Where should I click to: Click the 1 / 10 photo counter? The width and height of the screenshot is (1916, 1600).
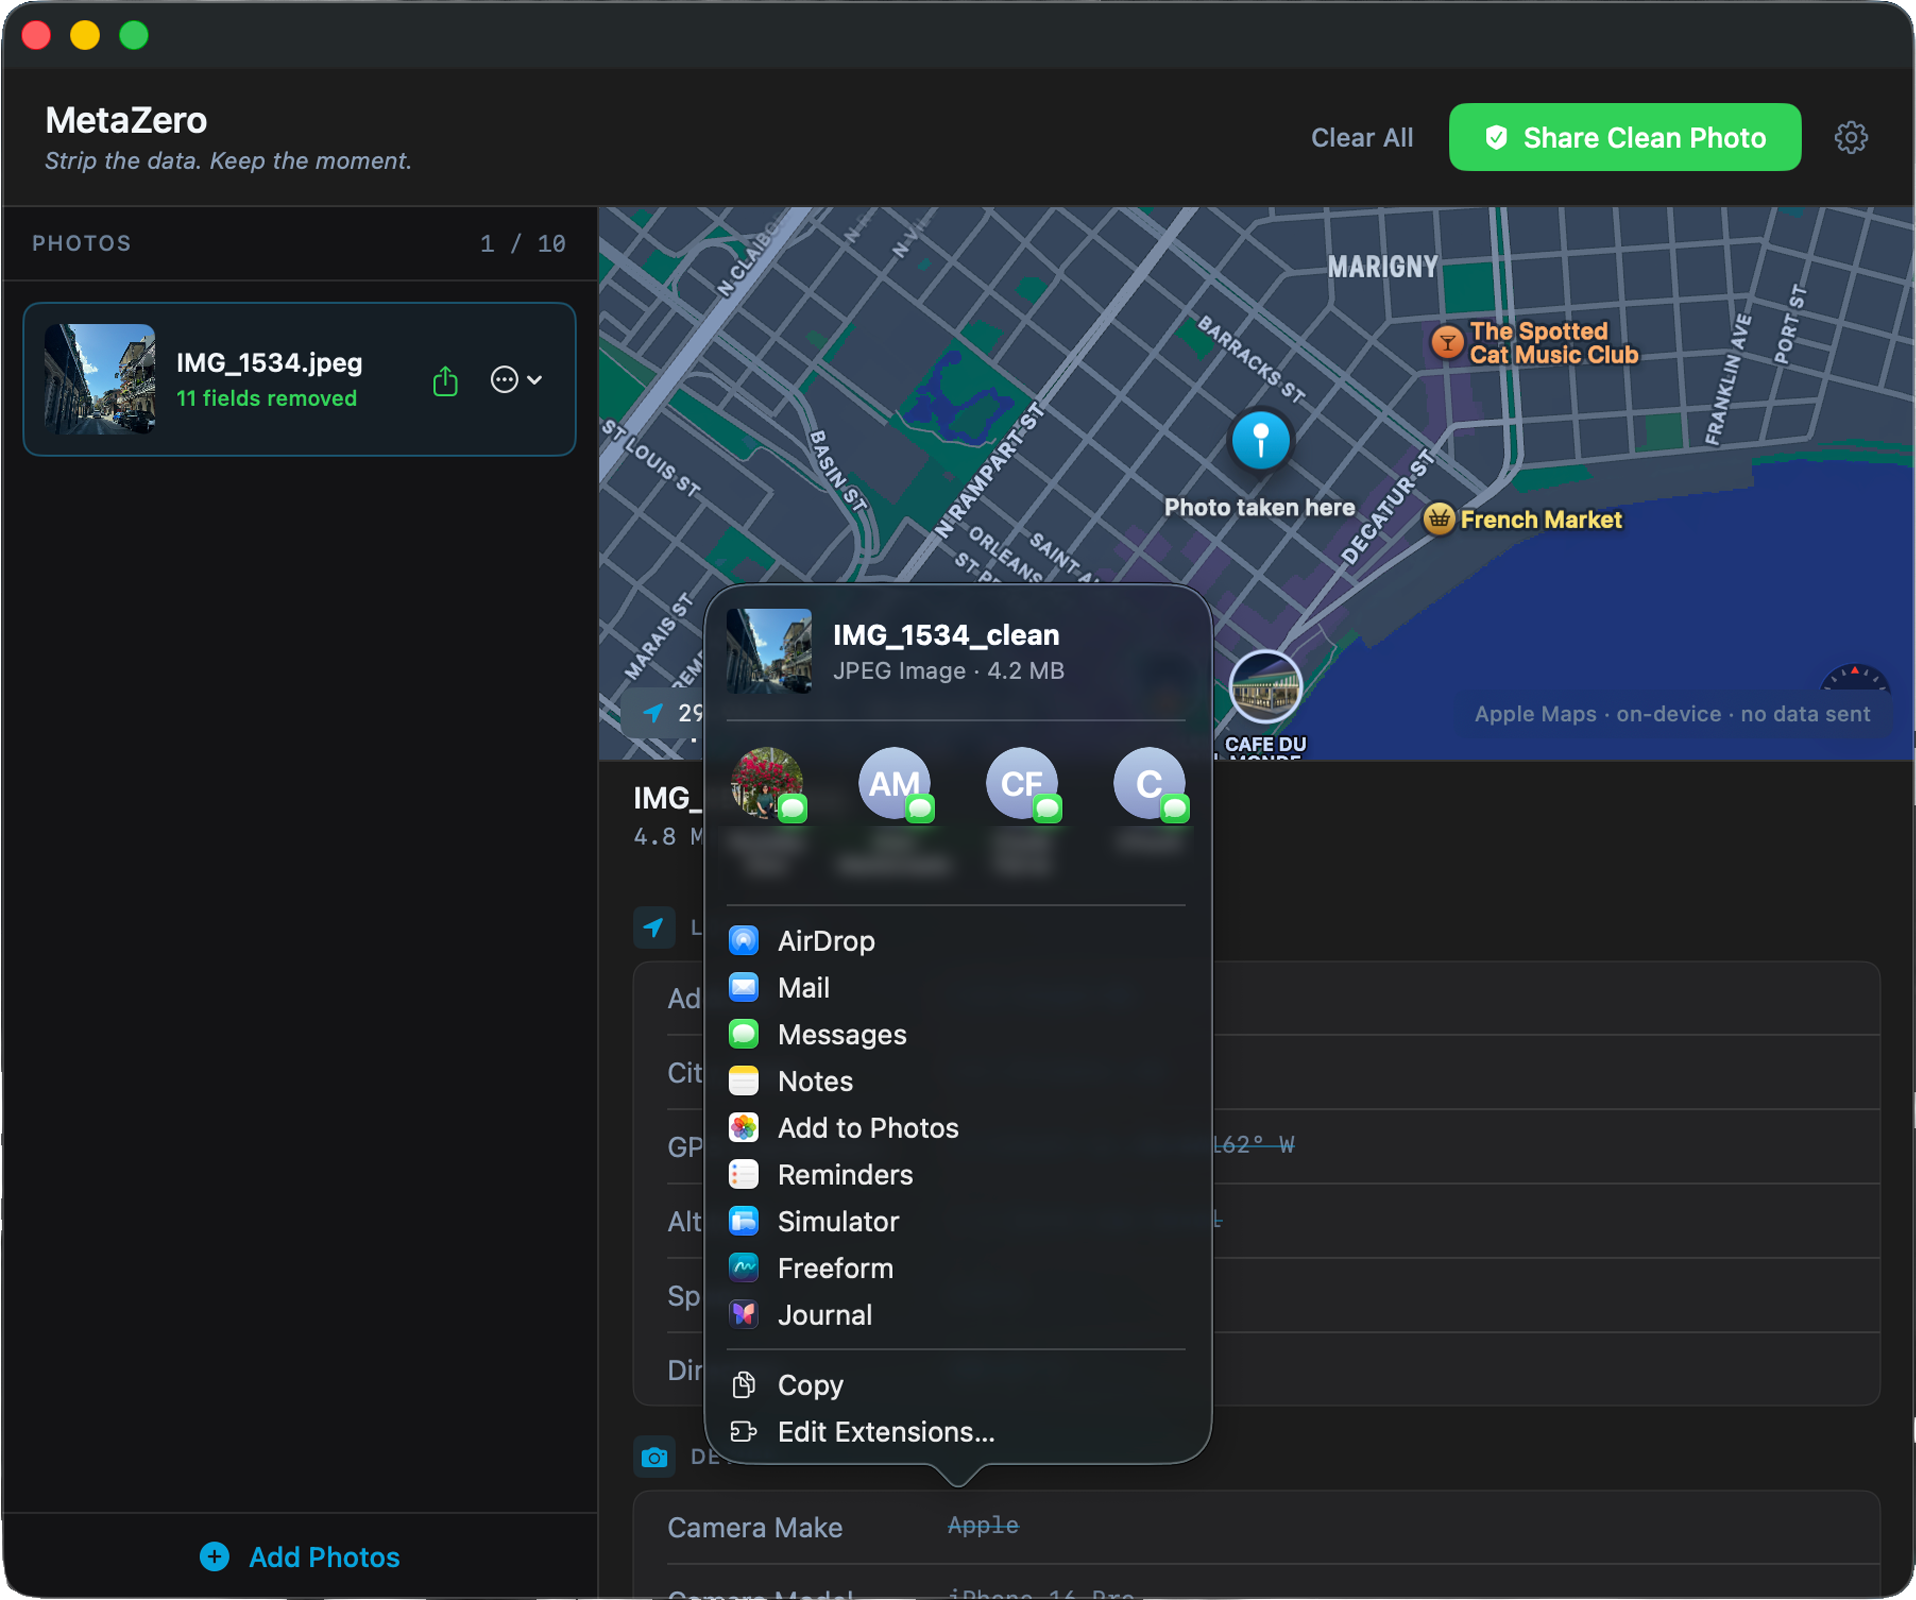click(523, 244)
